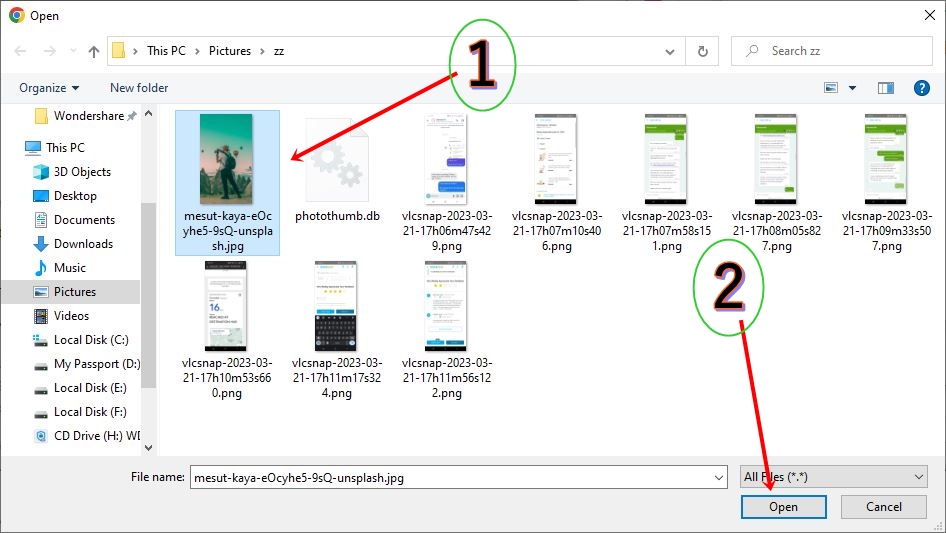Create a New folder
Screen dimensions: 946x533
click(139, 88)
